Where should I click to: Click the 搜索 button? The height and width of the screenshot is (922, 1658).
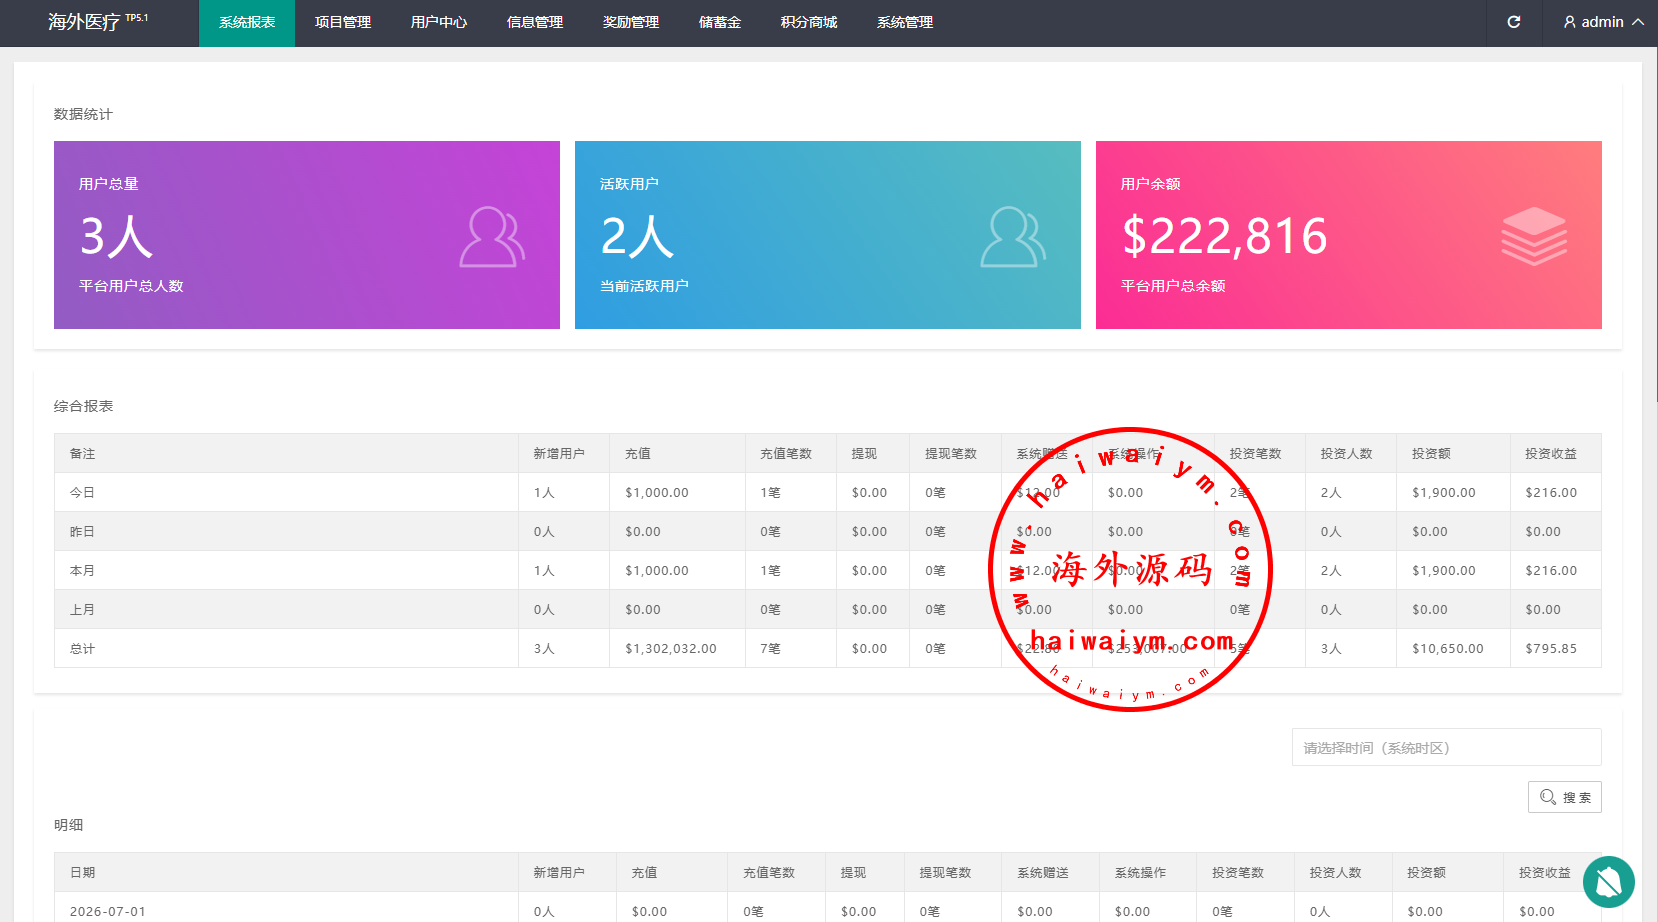tap(1565, 797)
